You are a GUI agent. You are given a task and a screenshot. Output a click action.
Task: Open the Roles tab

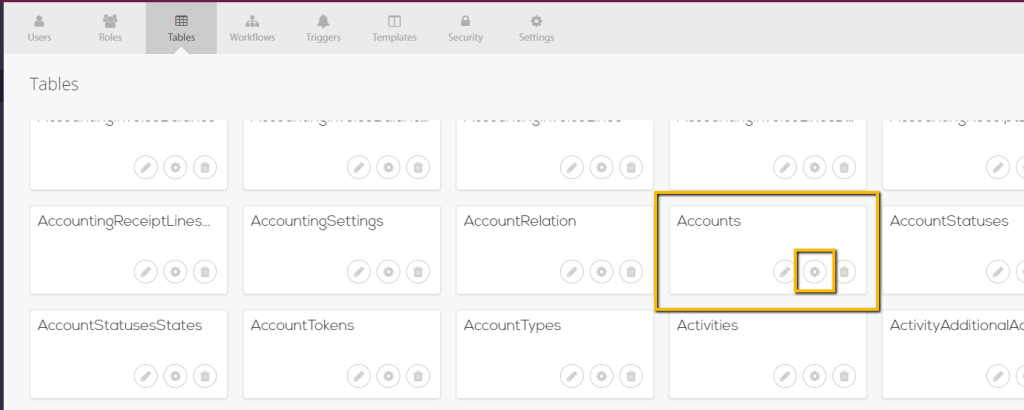[x=110, y=28]
